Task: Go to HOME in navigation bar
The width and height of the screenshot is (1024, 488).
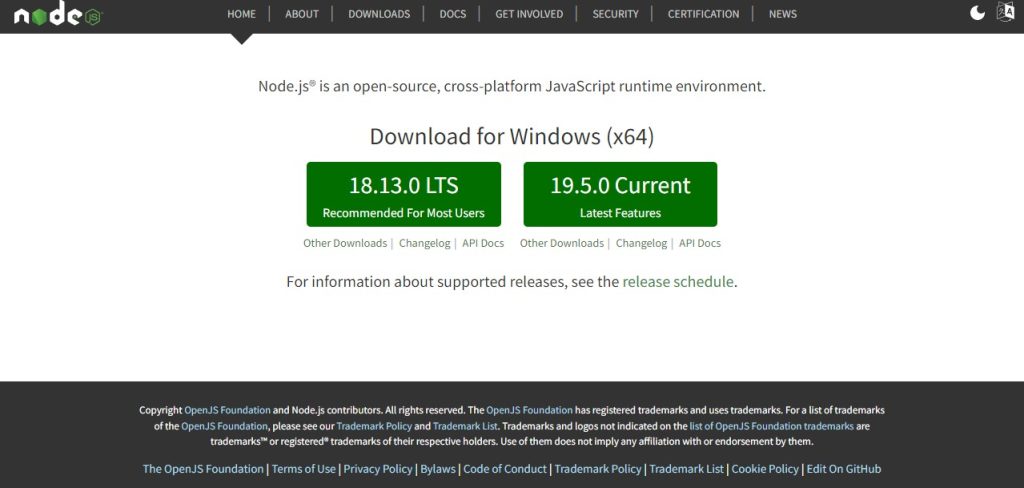Action: [242, 14]
